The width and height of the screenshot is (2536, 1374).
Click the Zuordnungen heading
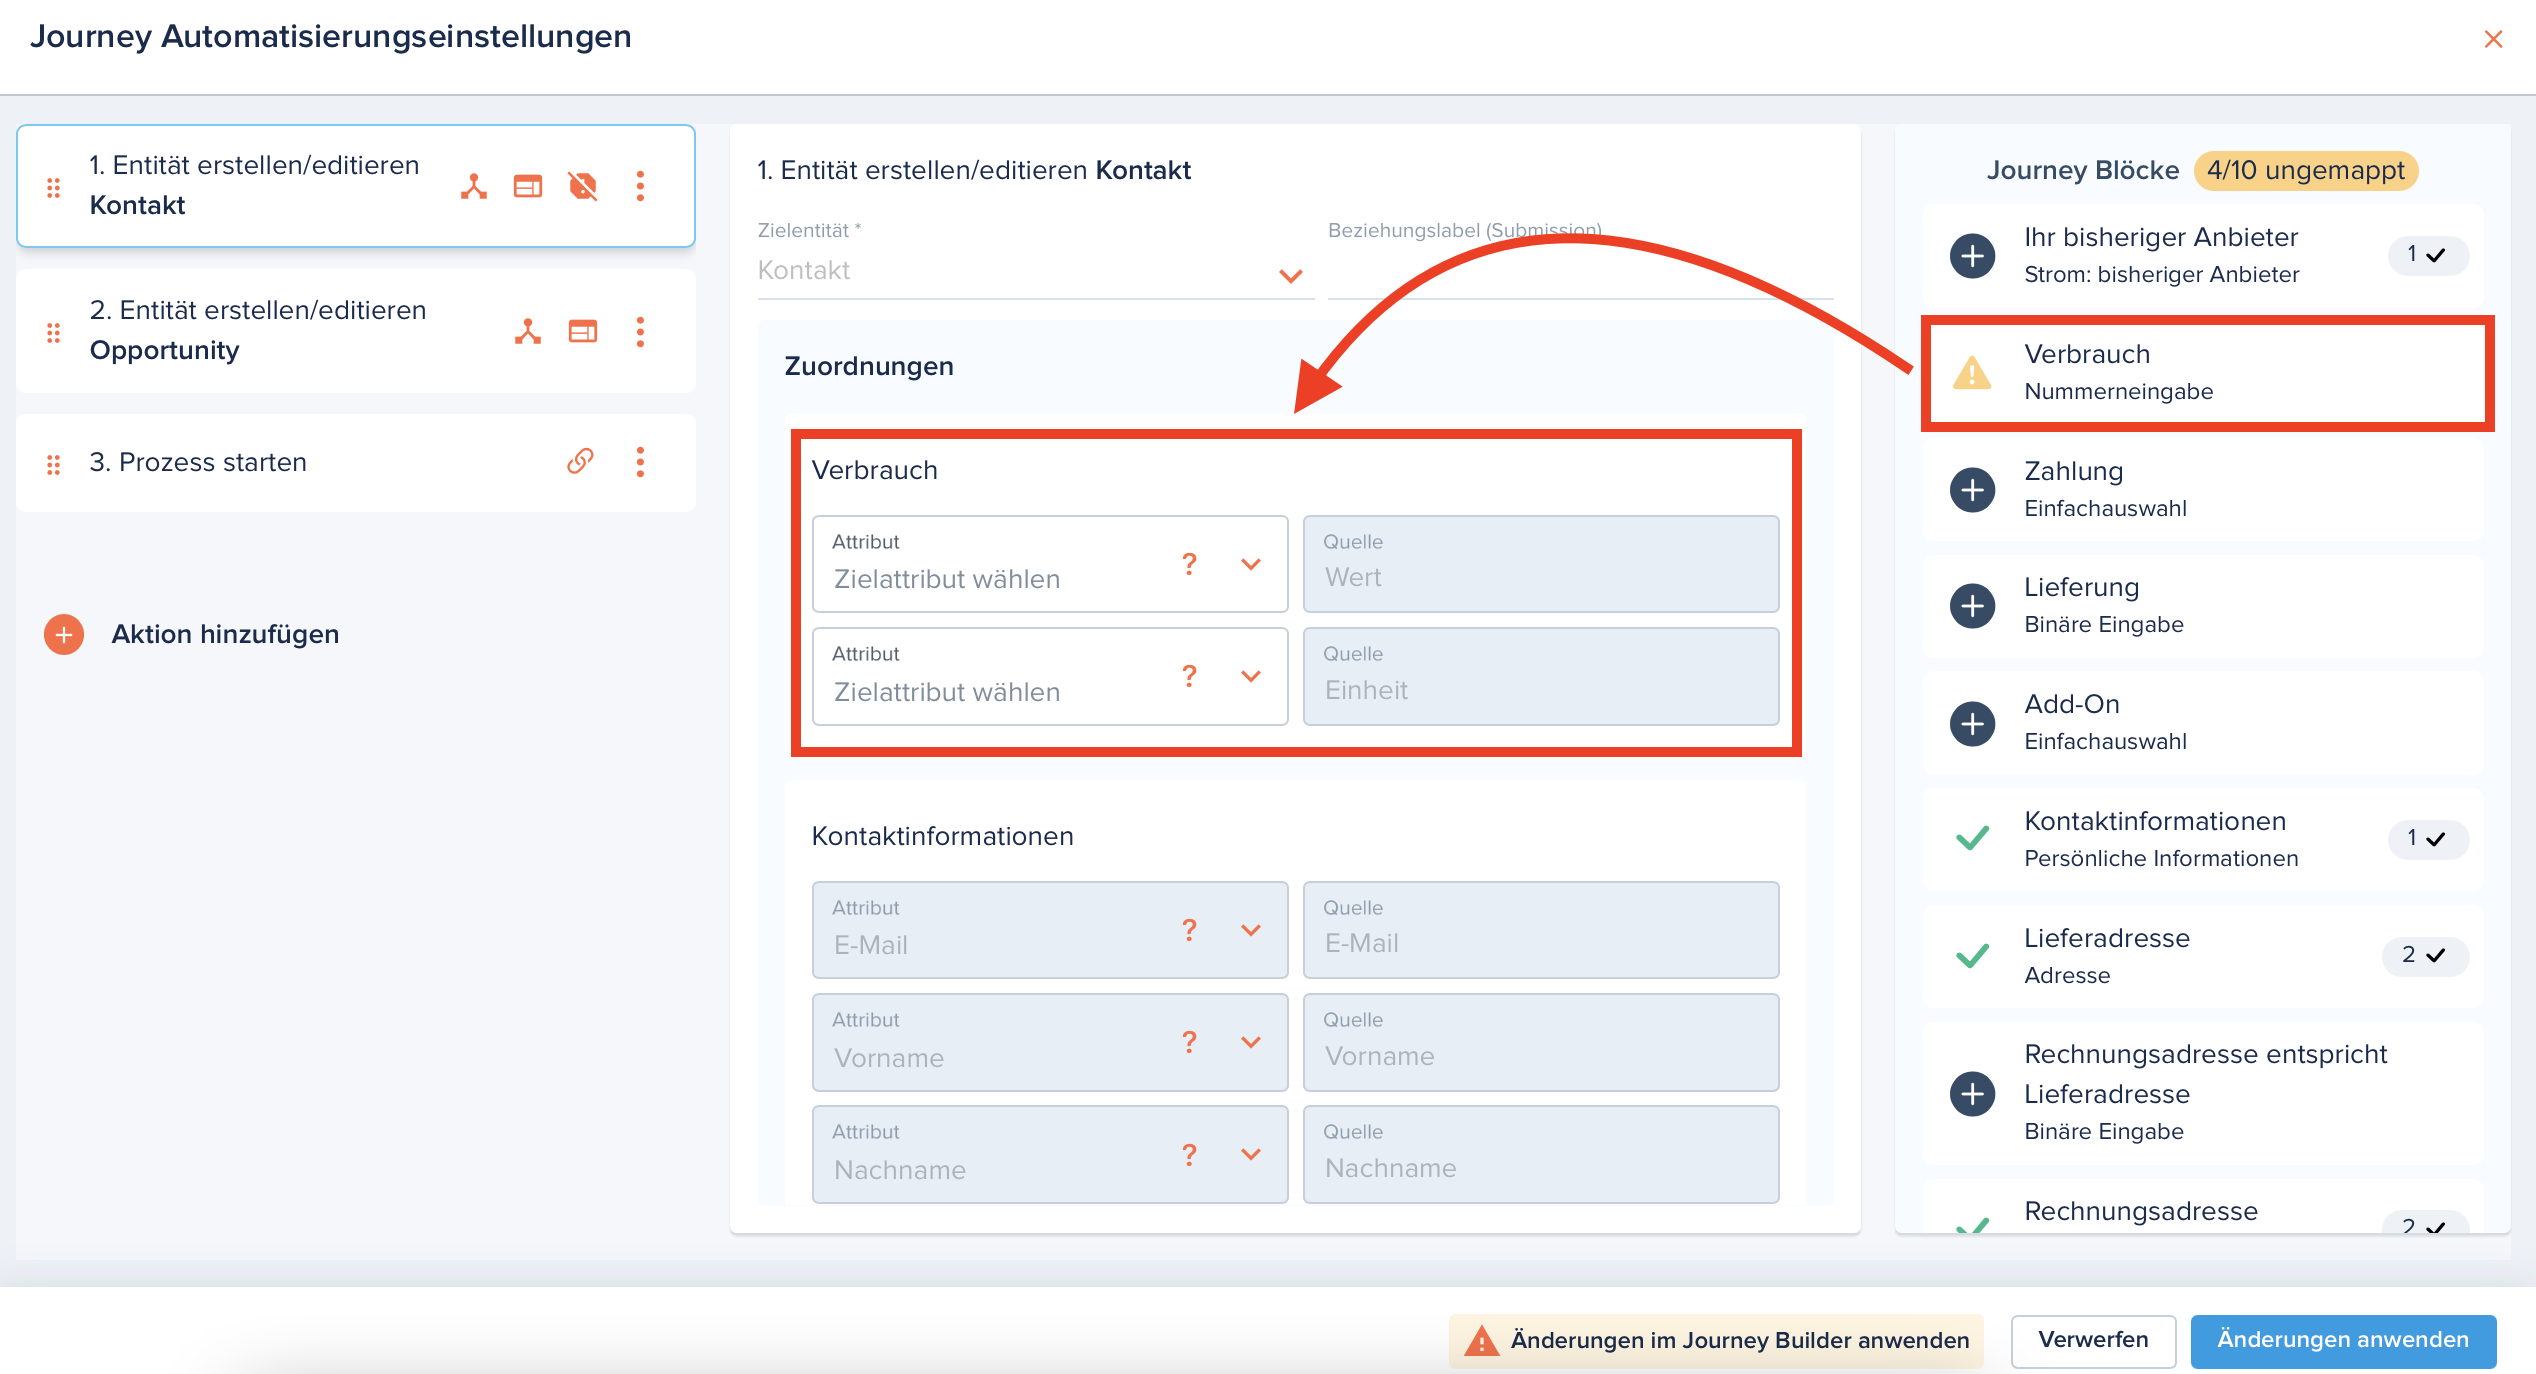coord(868,366)
